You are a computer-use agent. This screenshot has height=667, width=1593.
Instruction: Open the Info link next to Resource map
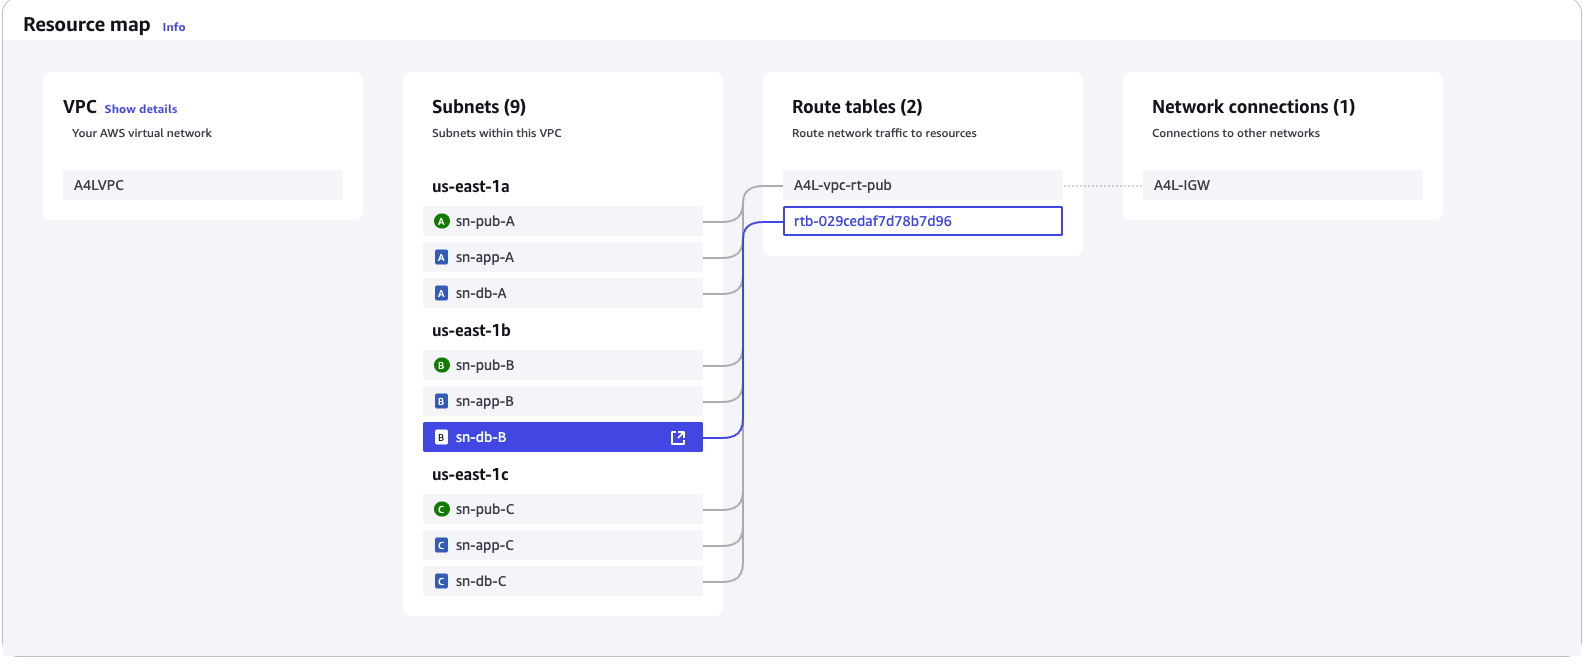pos(174,27)
